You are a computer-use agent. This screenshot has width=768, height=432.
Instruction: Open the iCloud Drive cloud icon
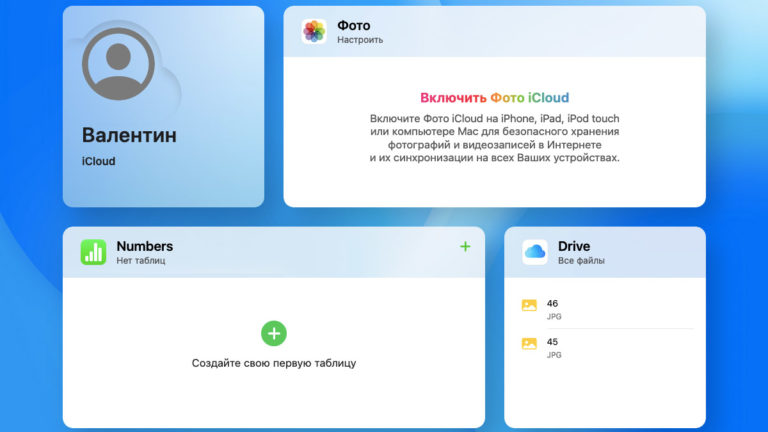coord(535,252)
